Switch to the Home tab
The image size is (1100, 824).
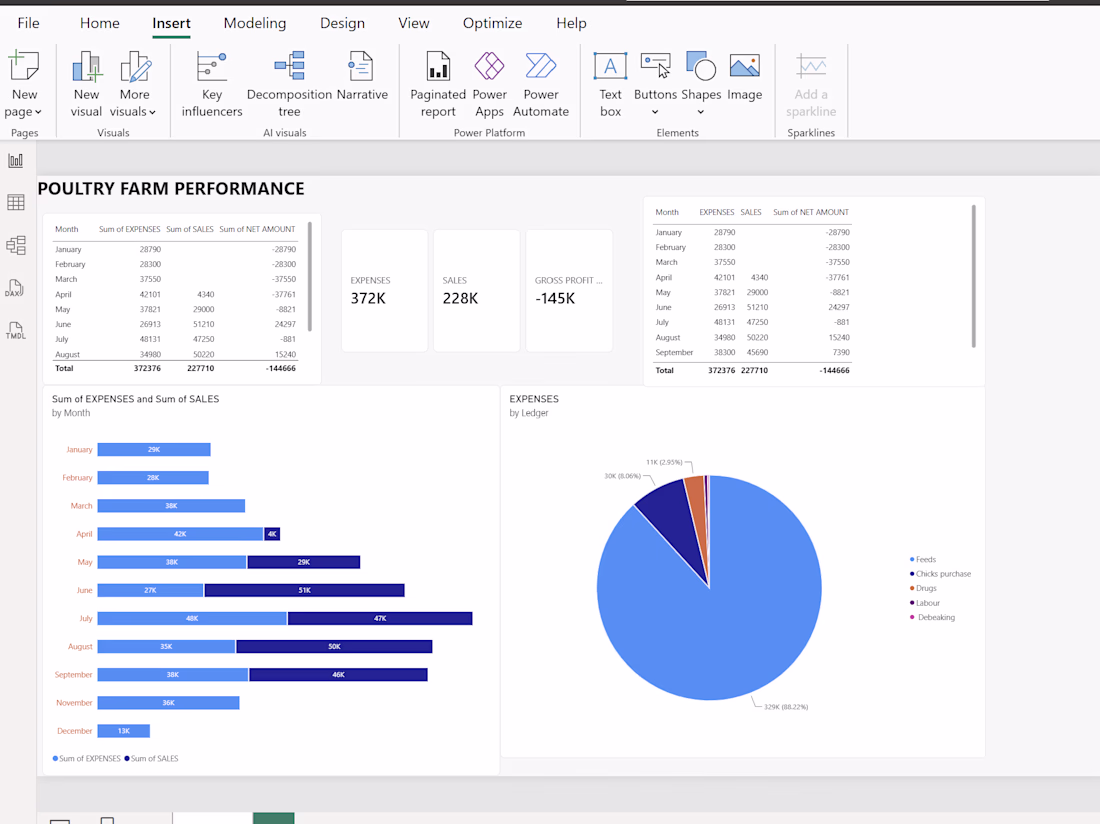[x=100, y=23]
